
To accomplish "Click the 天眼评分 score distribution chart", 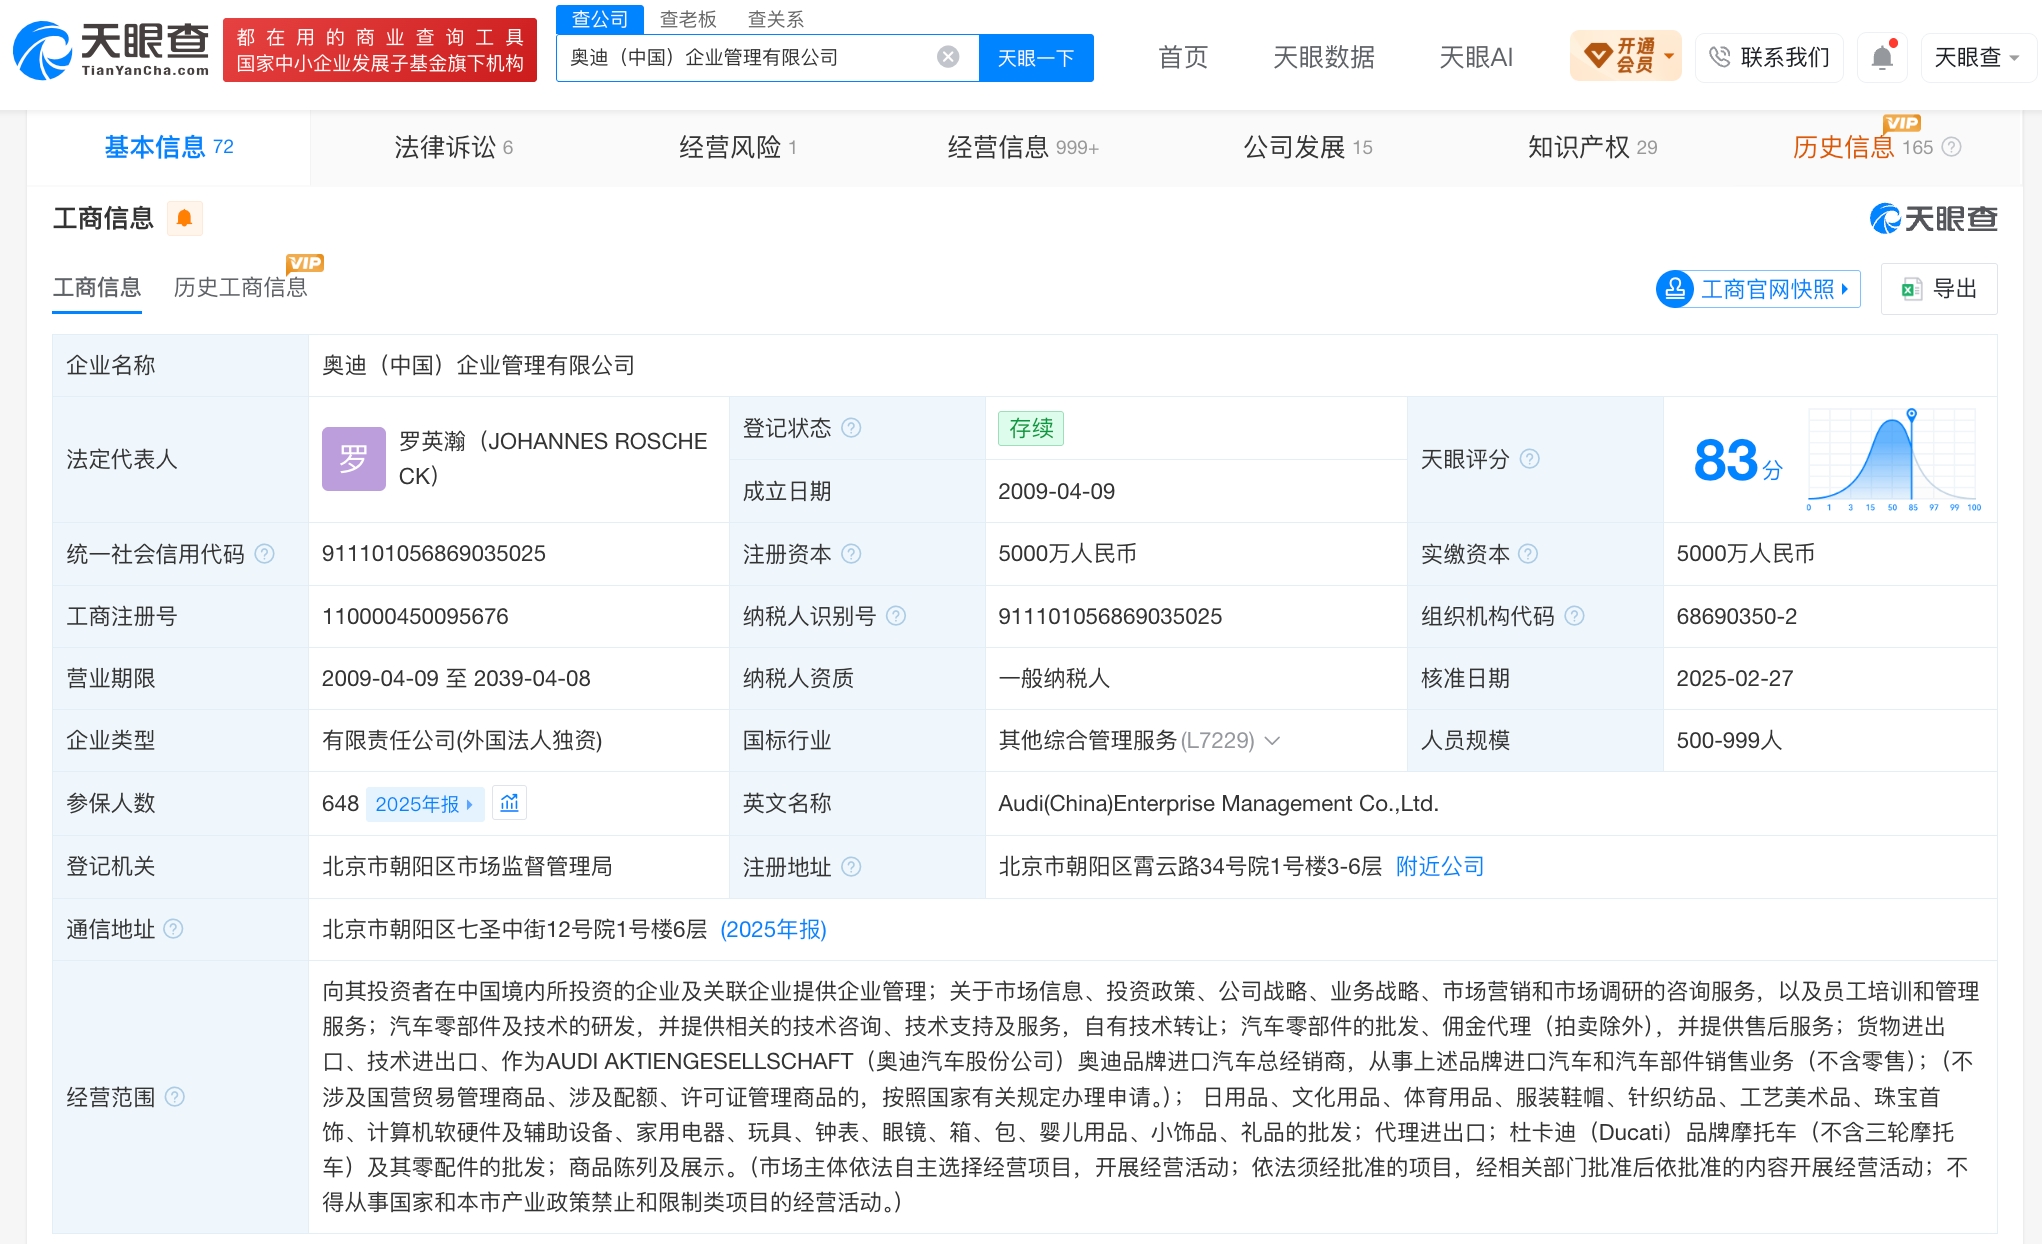I will (1893, 459).
